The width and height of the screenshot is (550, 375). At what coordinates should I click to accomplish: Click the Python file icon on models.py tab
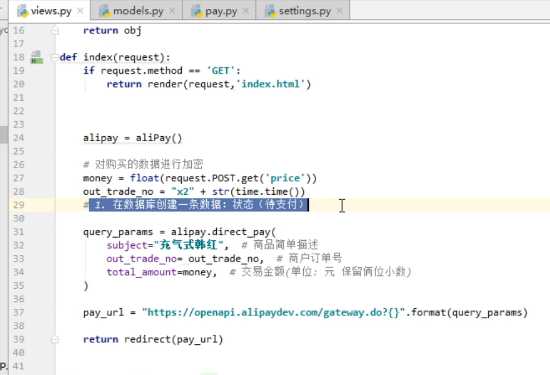point(105,12)
